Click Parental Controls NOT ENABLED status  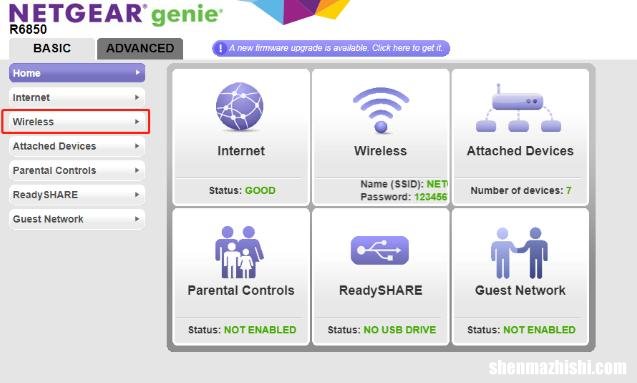260,330
